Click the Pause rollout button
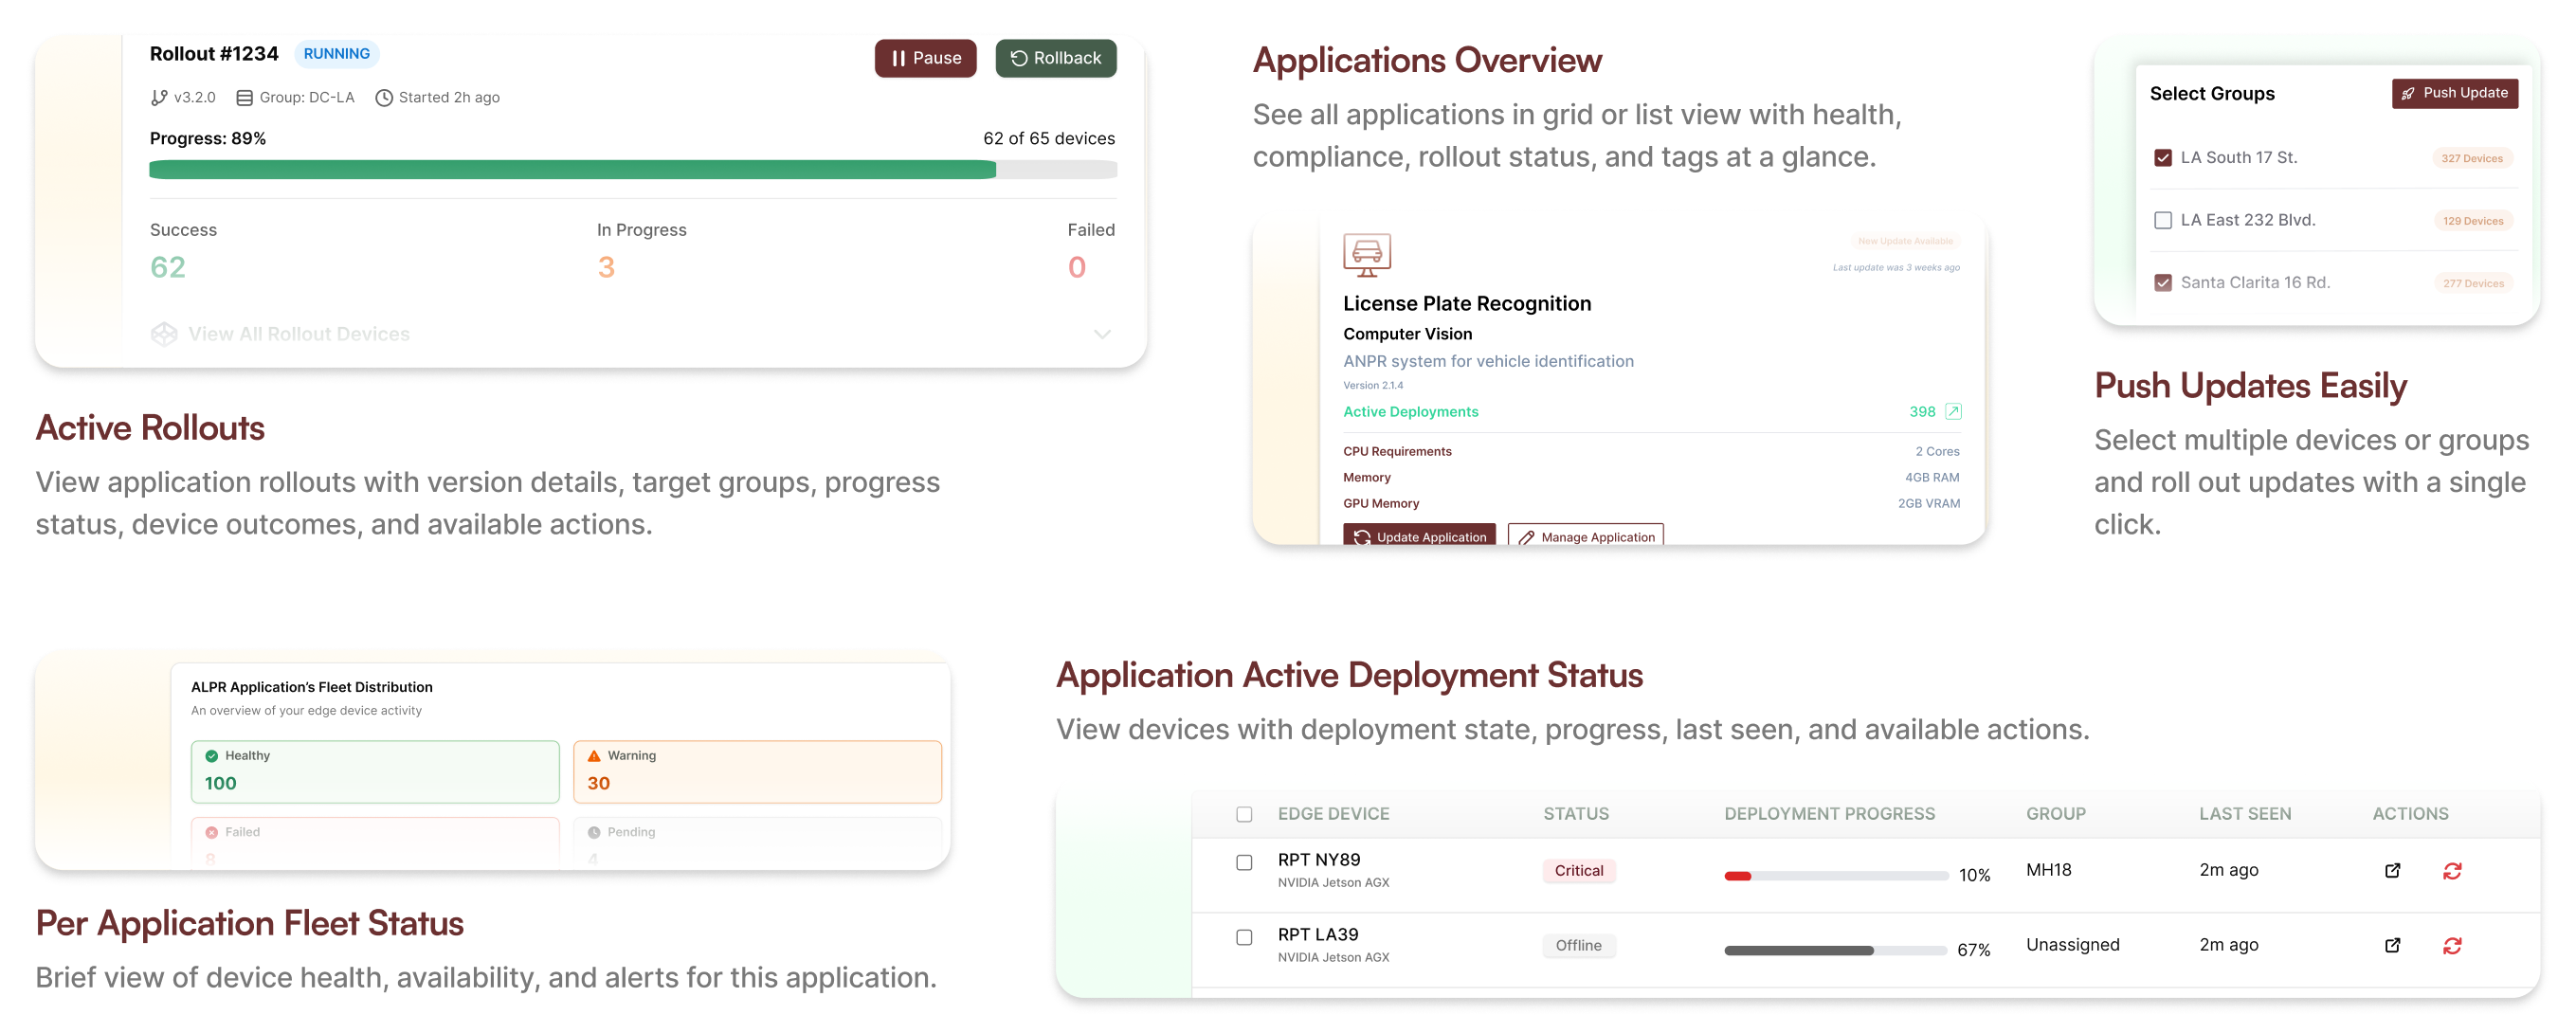 point(925,58)
